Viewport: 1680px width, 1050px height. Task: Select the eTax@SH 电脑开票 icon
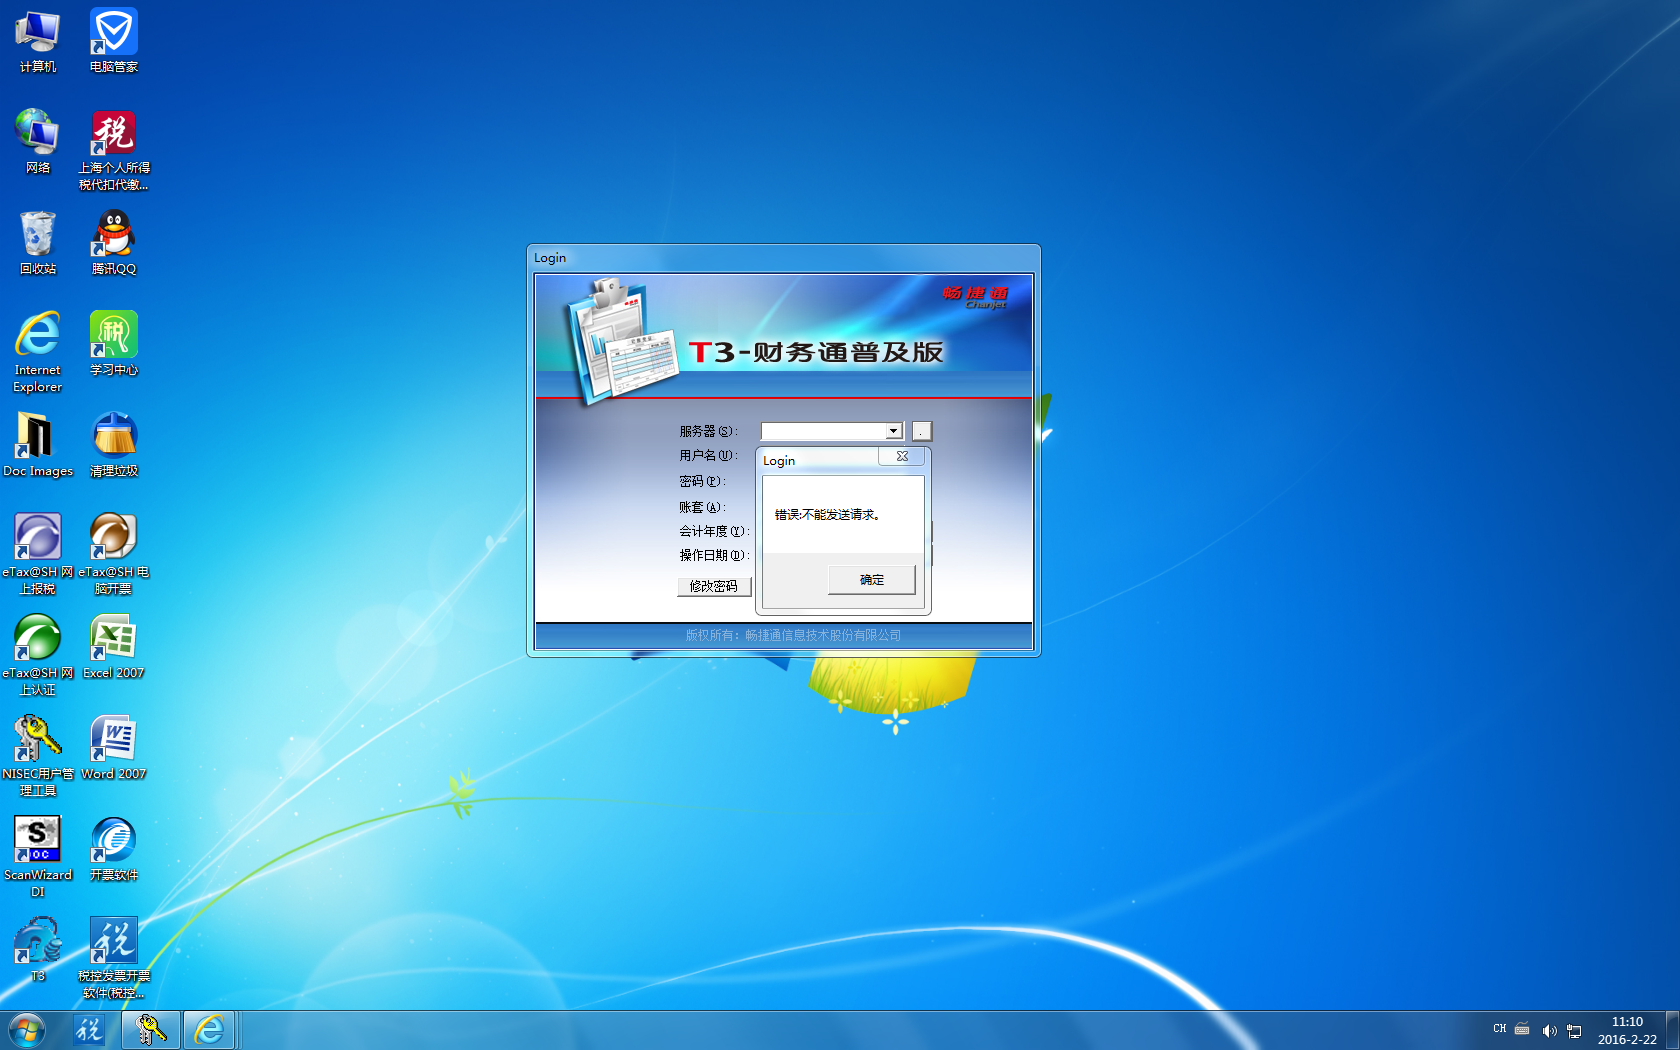pos(114,553)
